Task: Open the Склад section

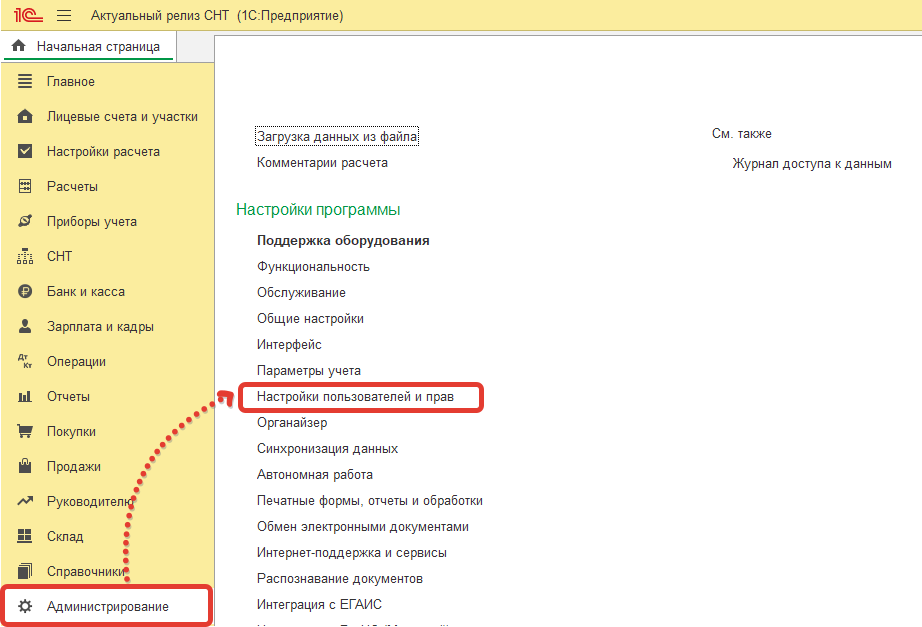Action: tap(65, 536)
